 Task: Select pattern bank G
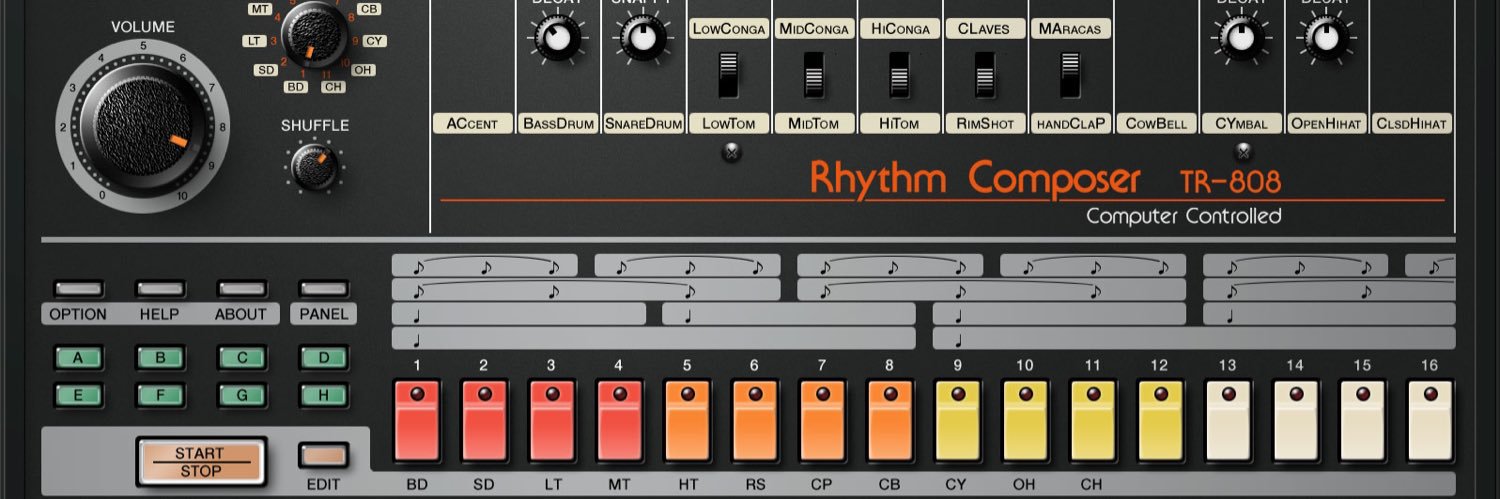[241, 395]
